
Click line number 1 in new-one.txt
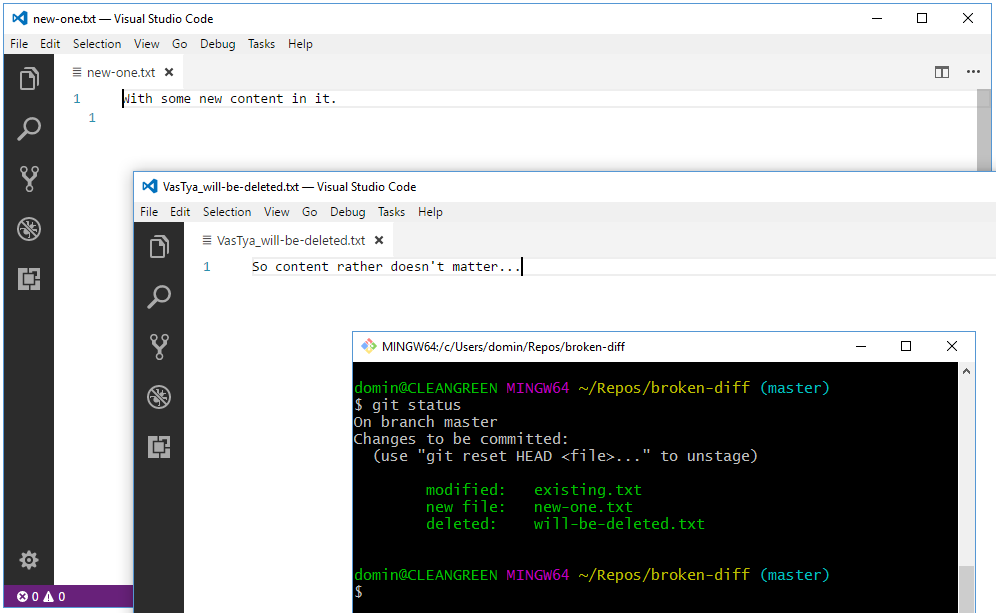pyautogui.click(x=76, y=98)
